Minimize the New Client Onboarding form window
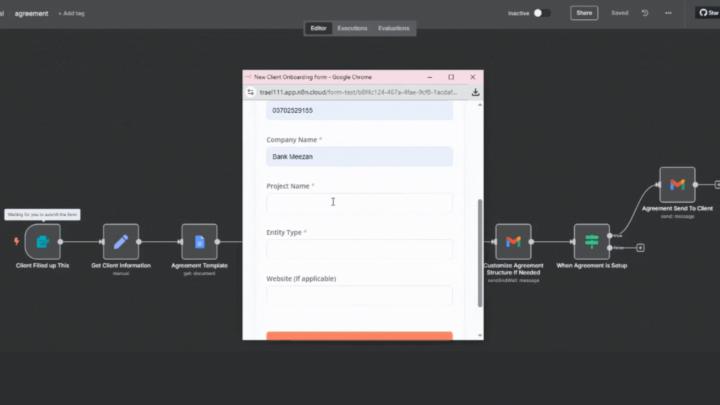This screenshot has height=405, width=720. point(430,77)
